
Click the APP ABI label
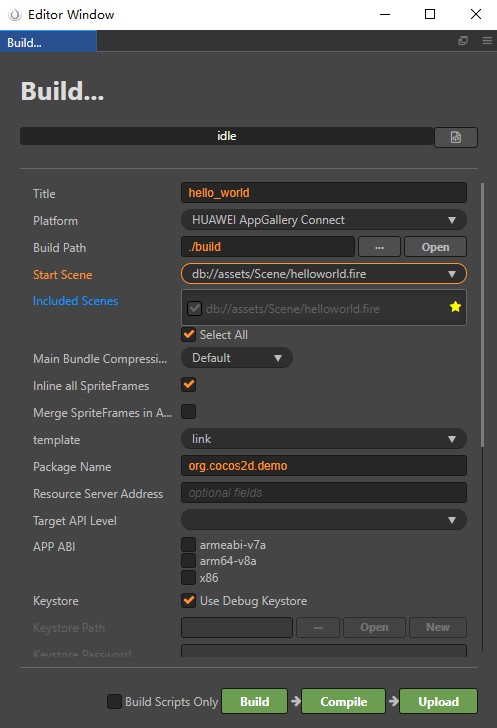click(x=54, y=547)
